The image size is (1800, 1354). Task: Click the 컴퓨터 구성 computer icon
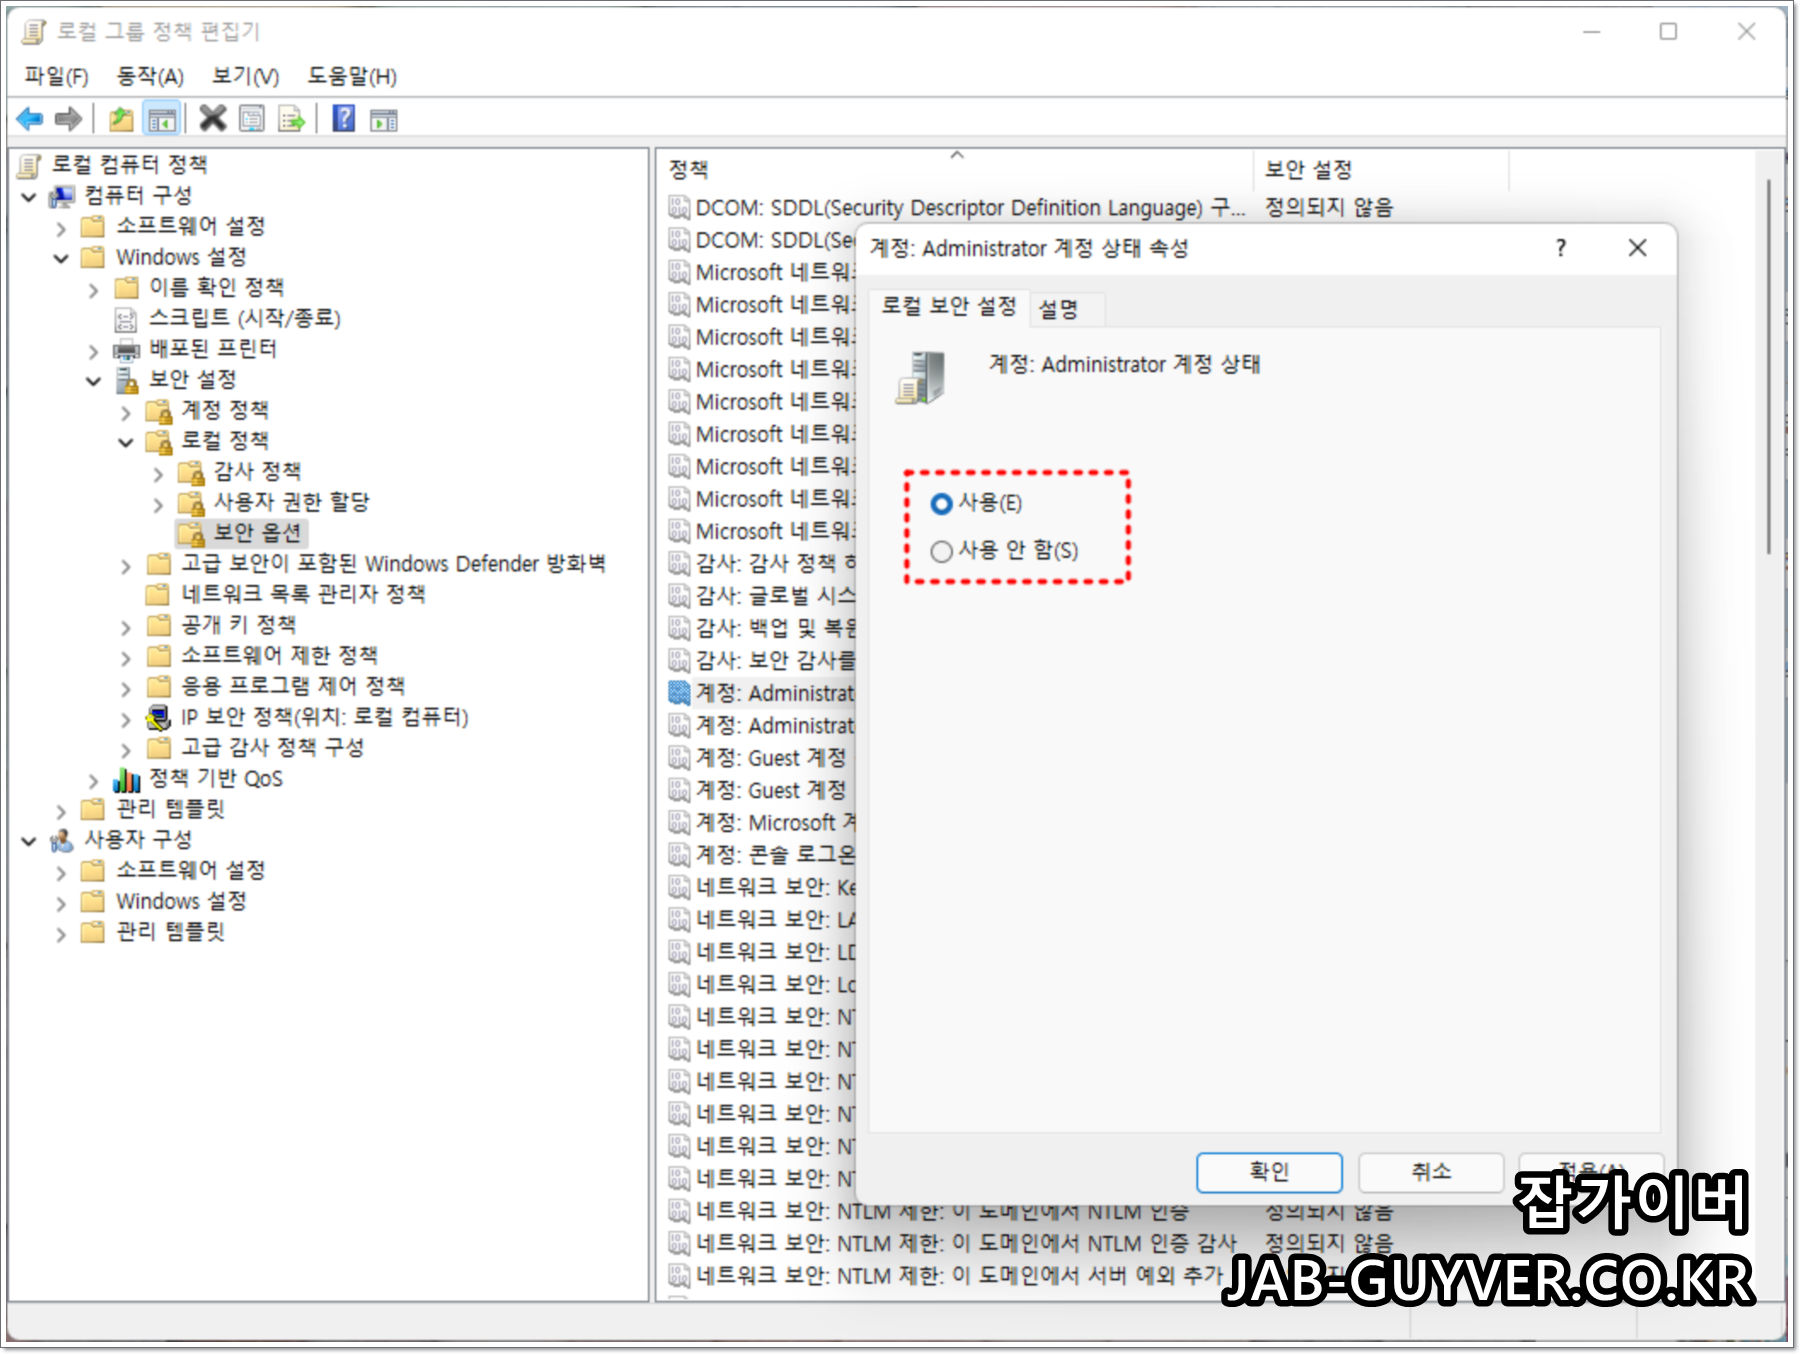[x=63, y=195]
